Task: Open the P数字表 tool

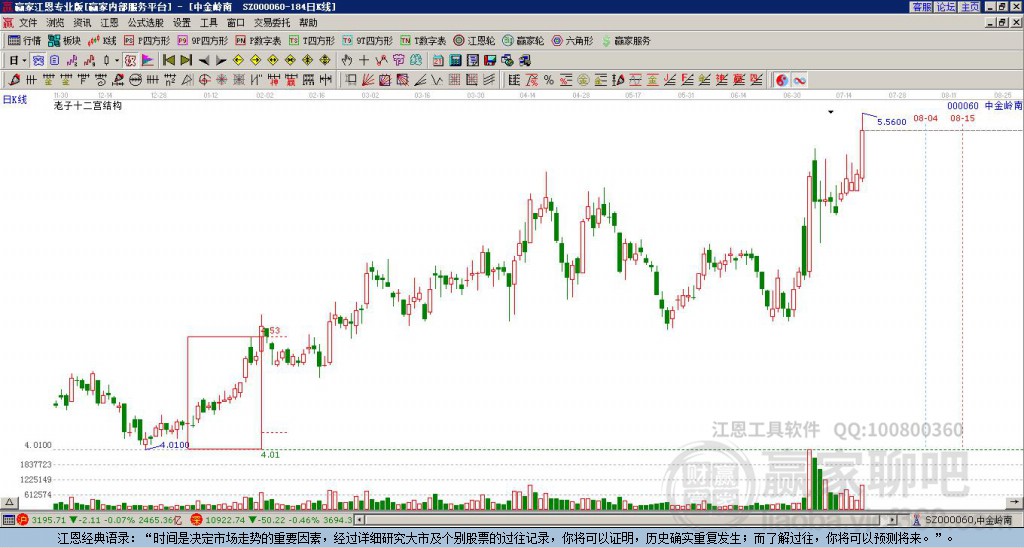Action: point(258,40)
